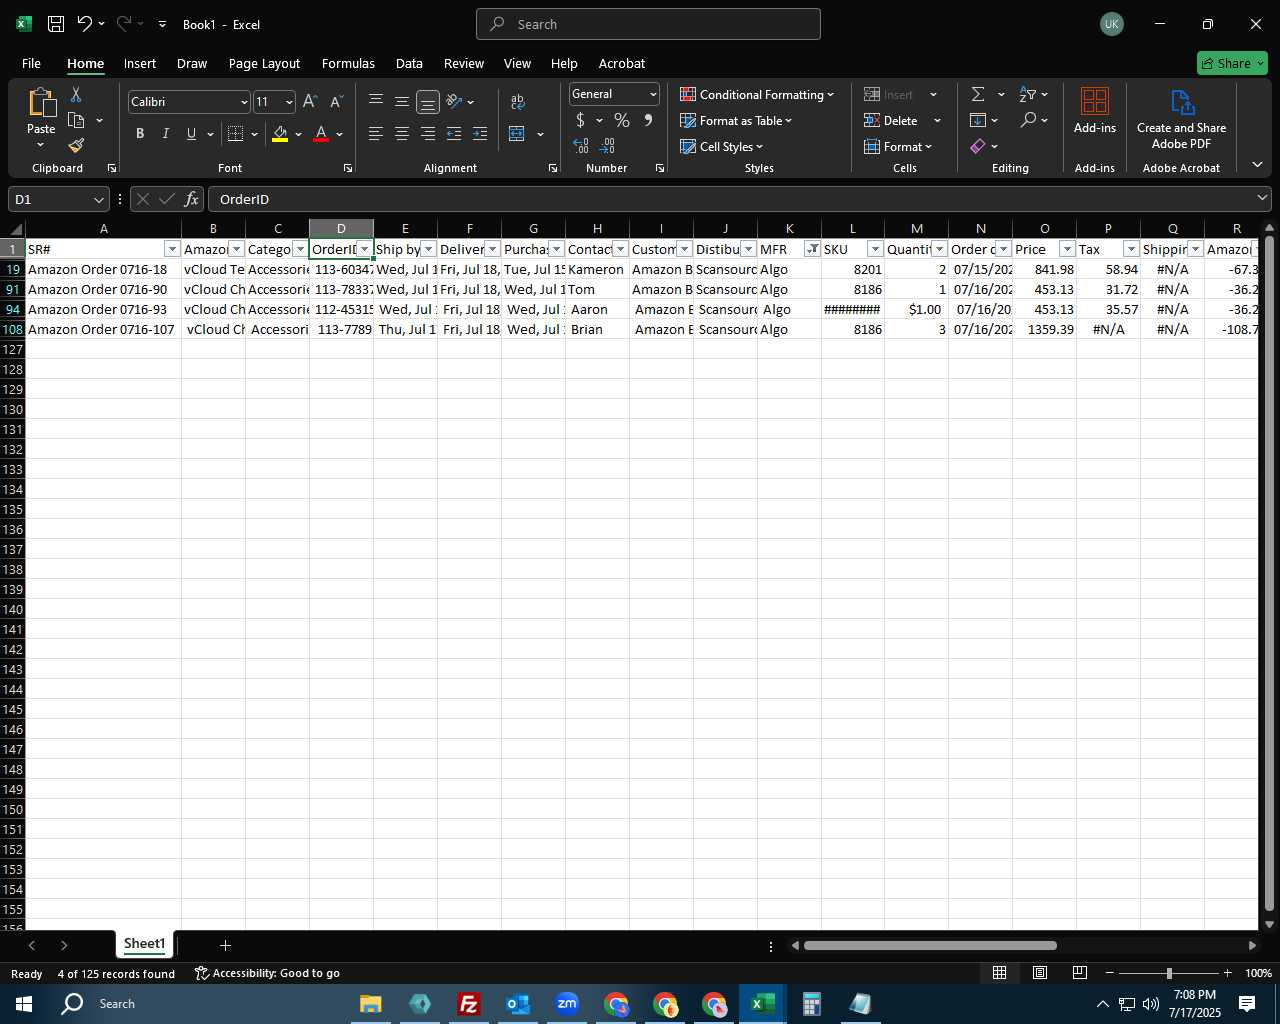Open Sort & Filter icon
The image size is (1280, 1024).
click(x=1028, y=94)
